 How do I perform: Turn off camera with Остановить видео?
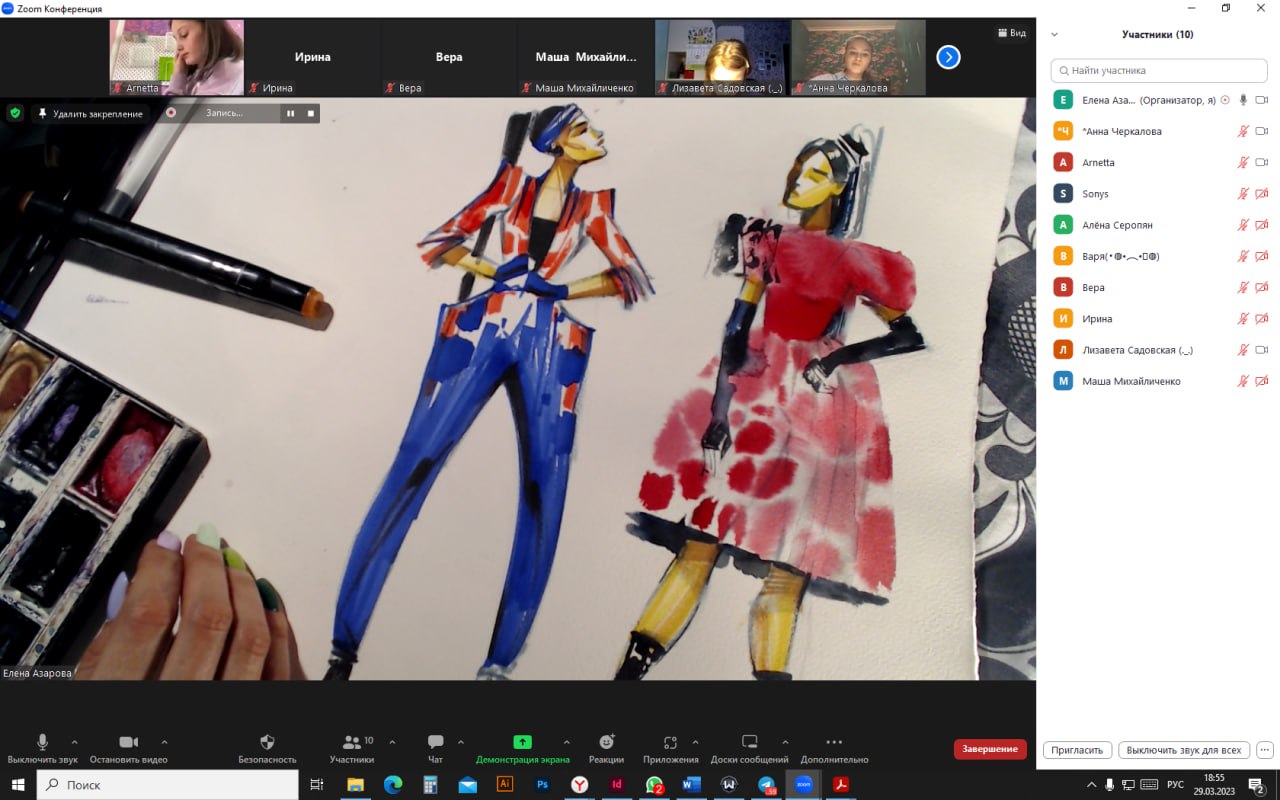pyautogui.click(x=128, y=743)
